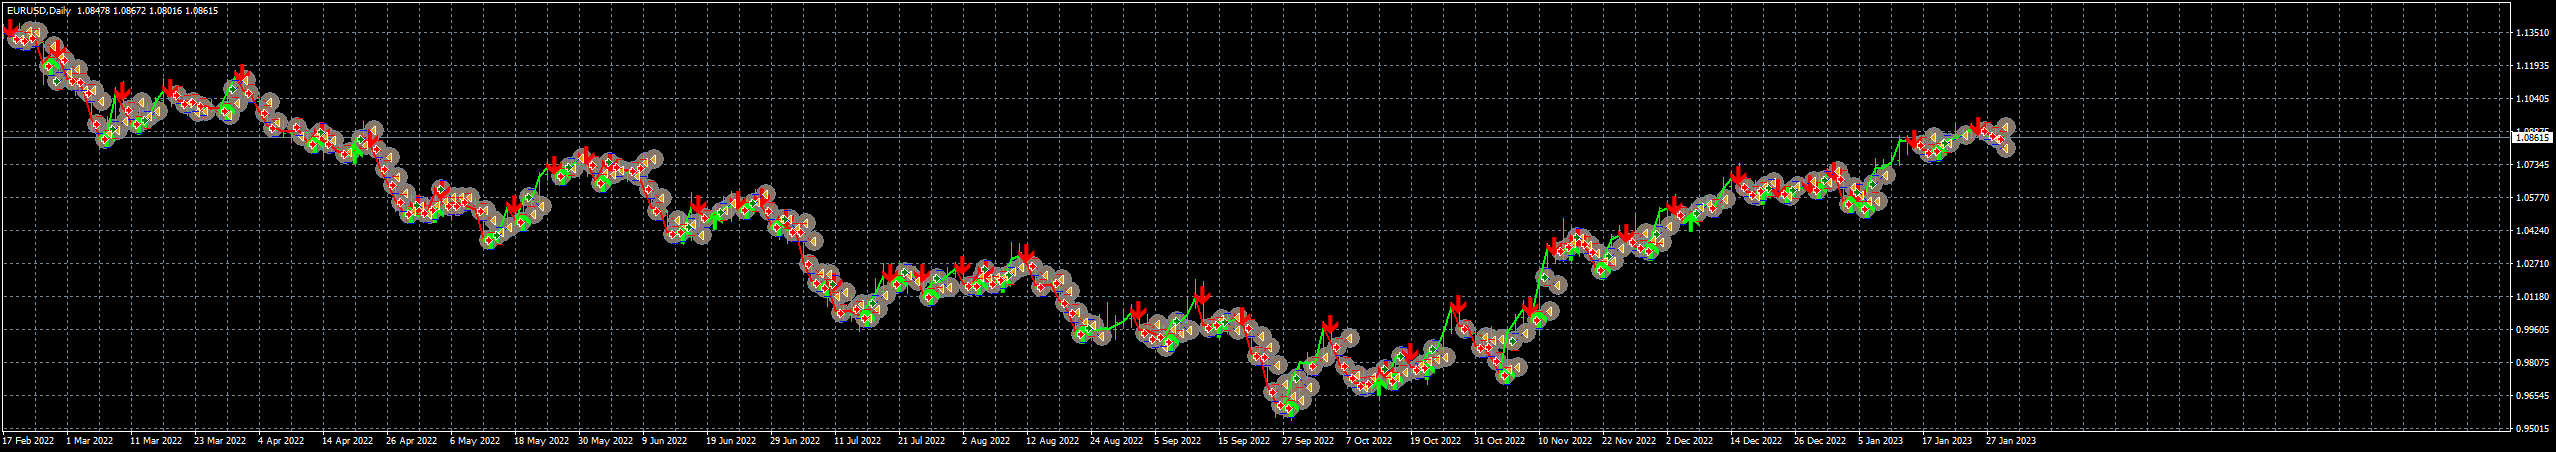Image resolution: width=2556 pixels, height=452 pixels.
Task: Select the 27 Sep 2022 date label
Action: pos(1308,440)
